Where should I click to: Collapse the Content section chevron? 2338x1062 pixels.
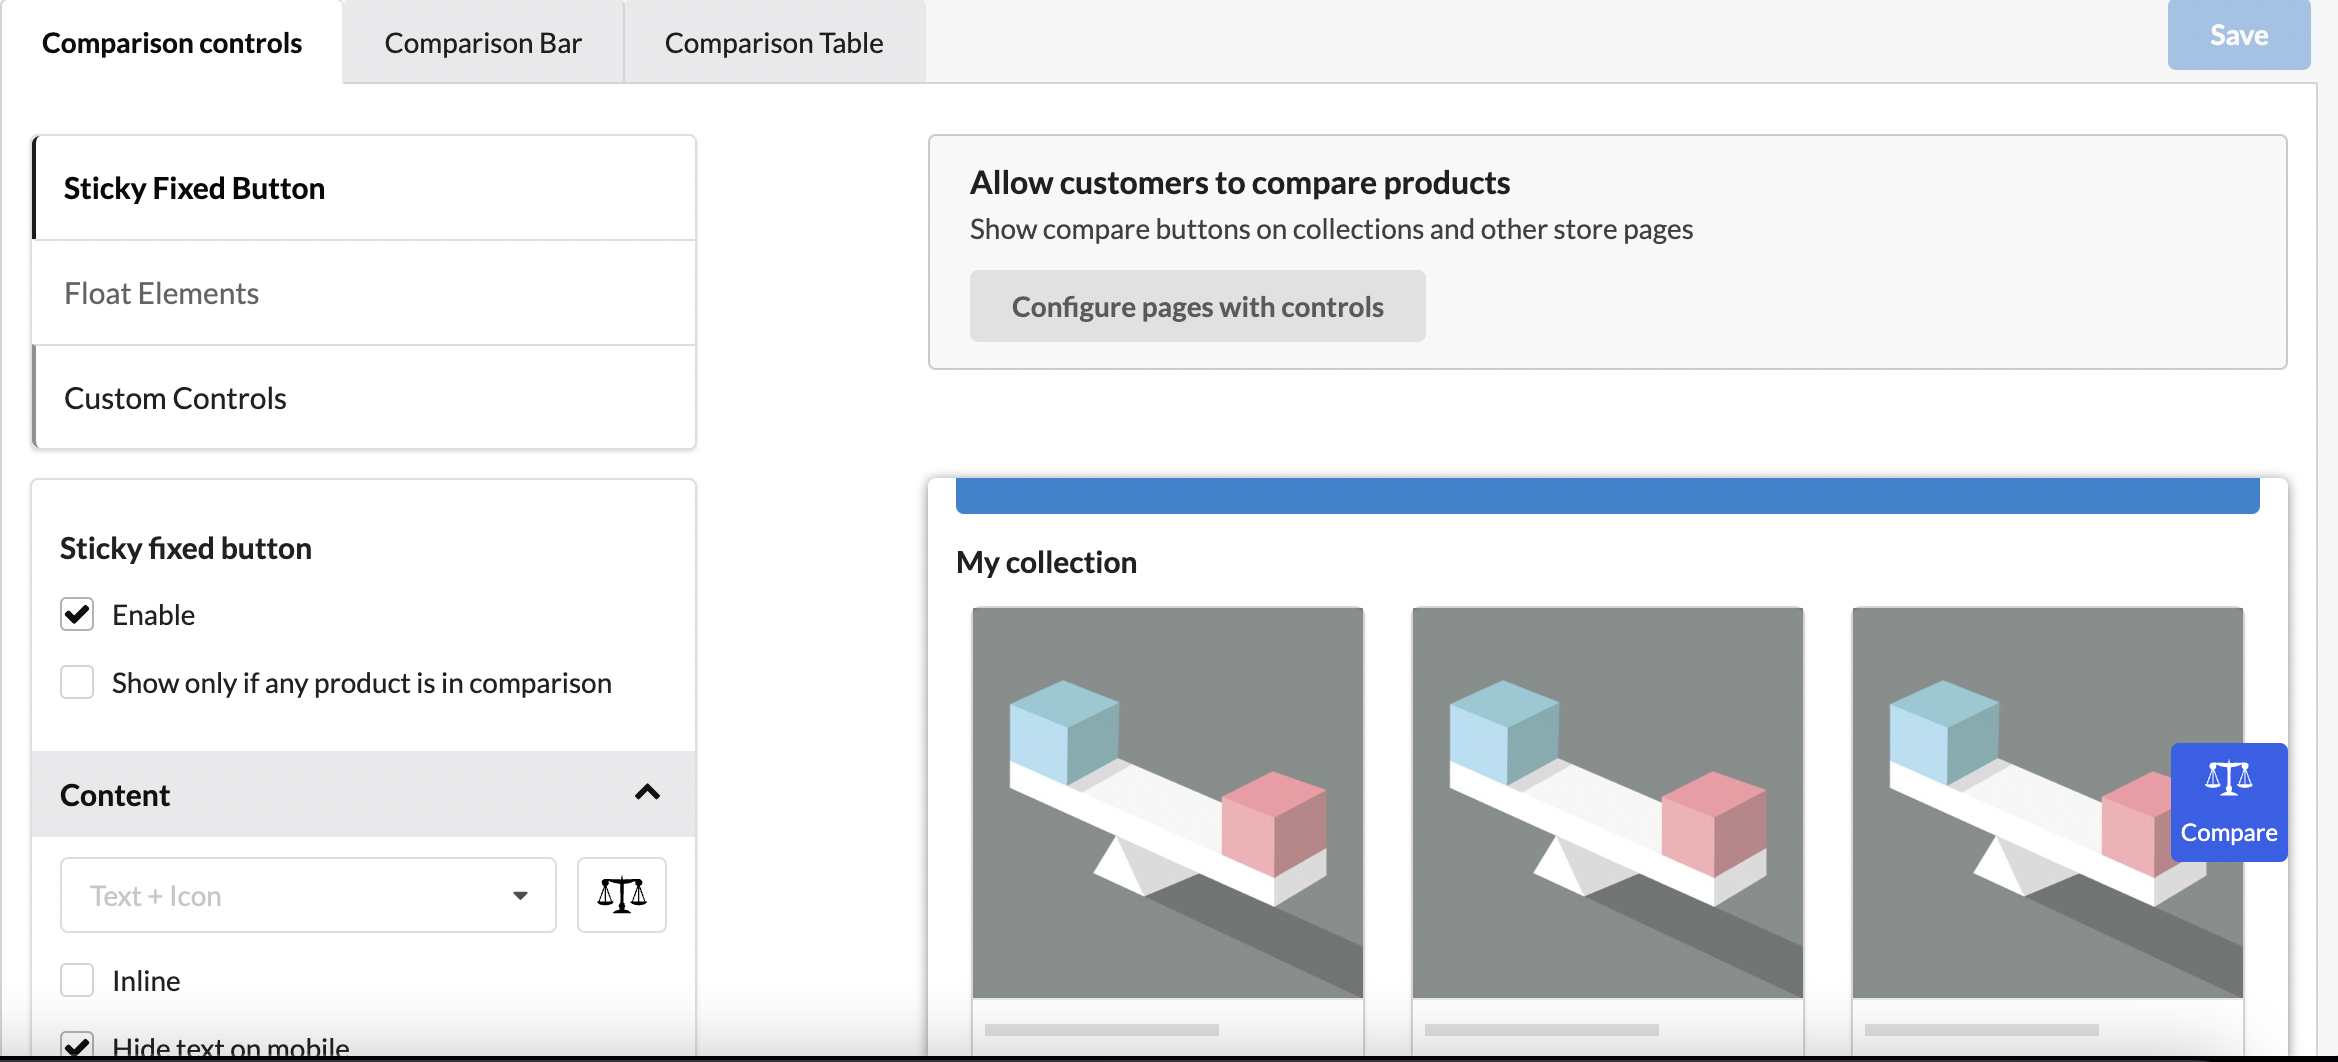click(647, 793)
